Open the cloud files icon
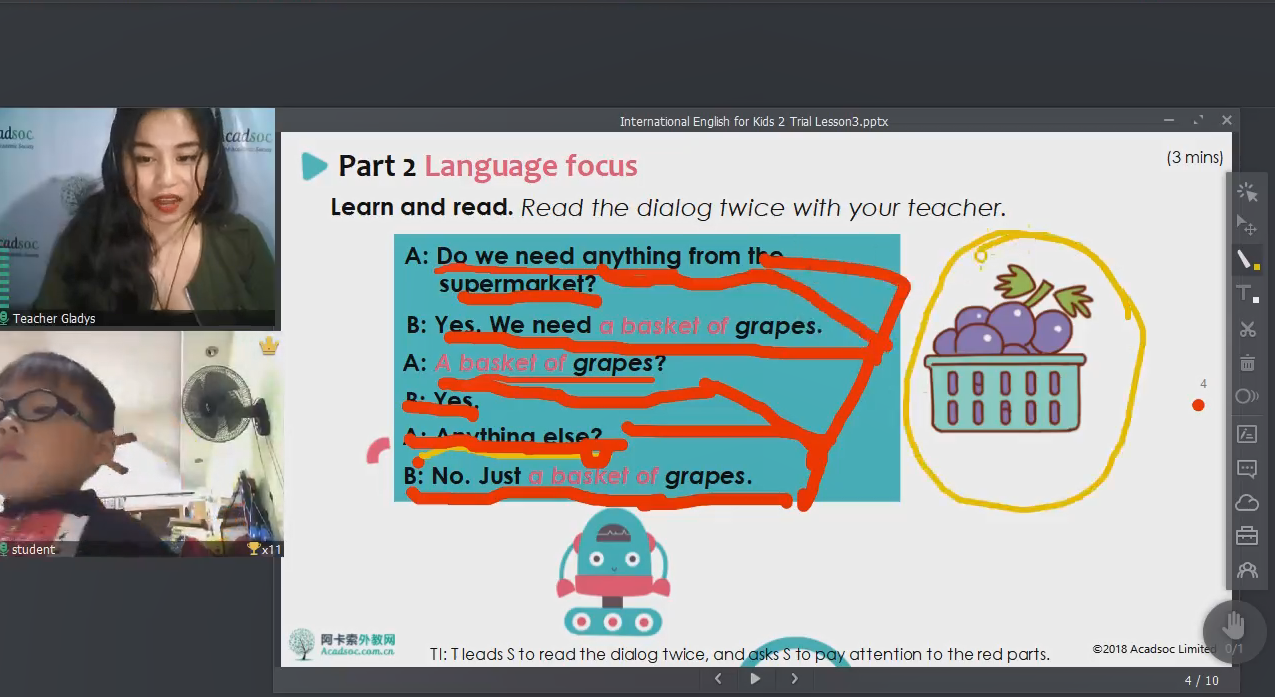 1247,502
